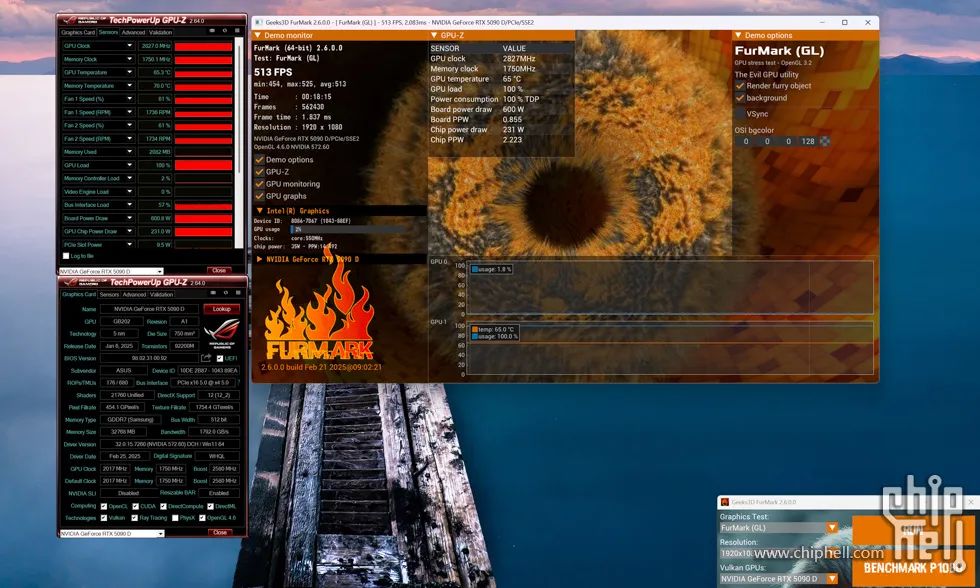Toggle the Vulkan checkbox in GPU-Z Technologies
This screenshot has width=980, height=588.
(104, 518)
